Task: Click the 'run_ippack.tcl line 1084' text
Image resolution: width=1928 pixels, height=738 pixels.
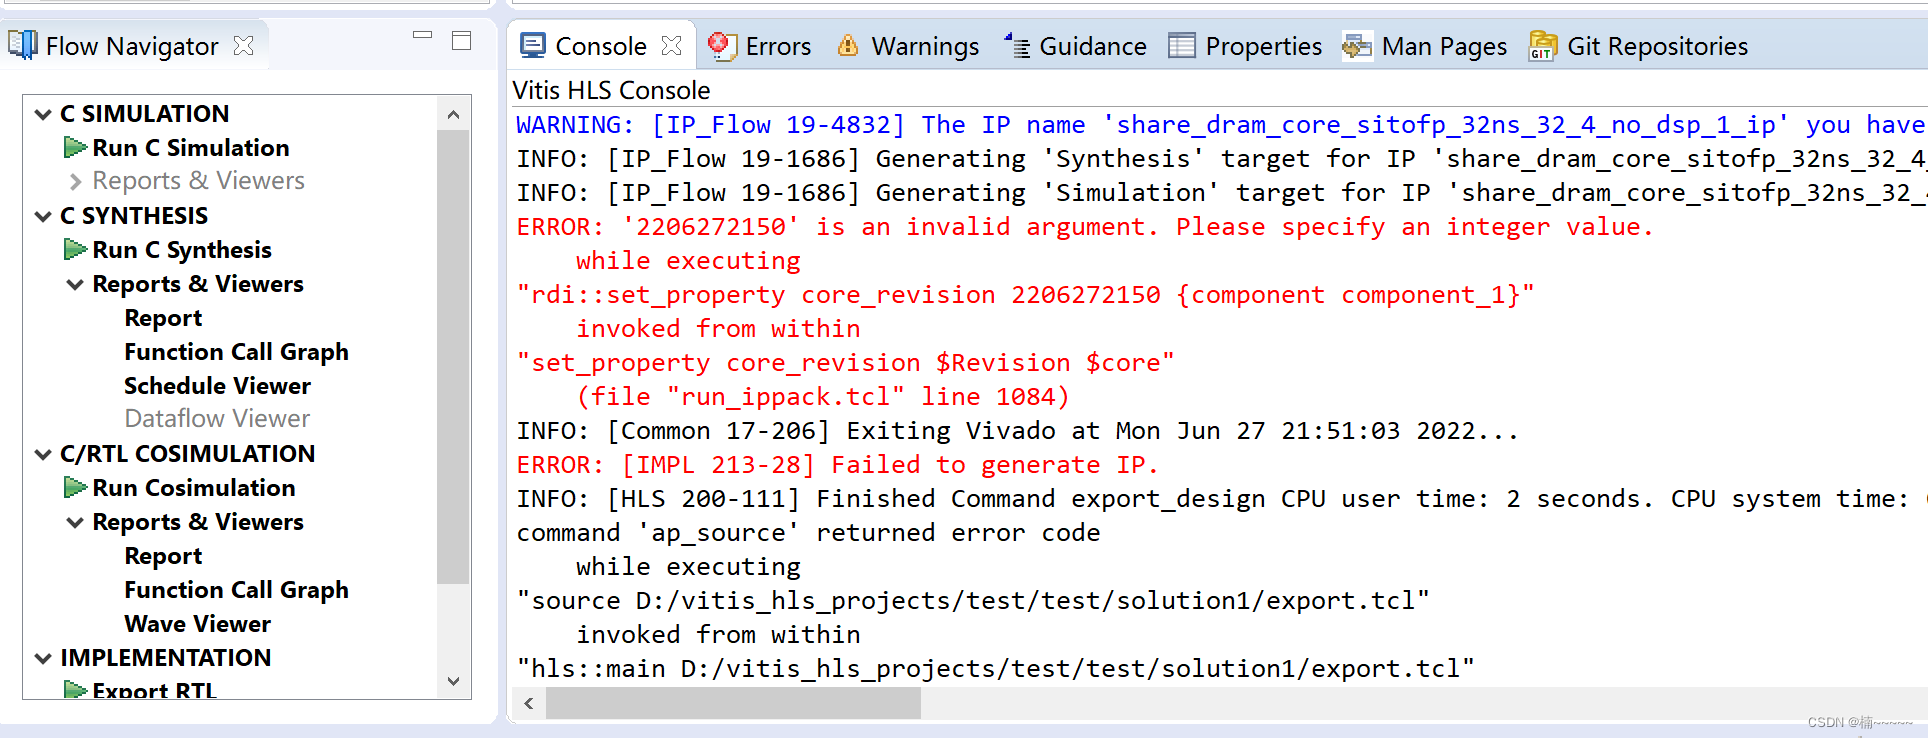Action: point(822,396)
